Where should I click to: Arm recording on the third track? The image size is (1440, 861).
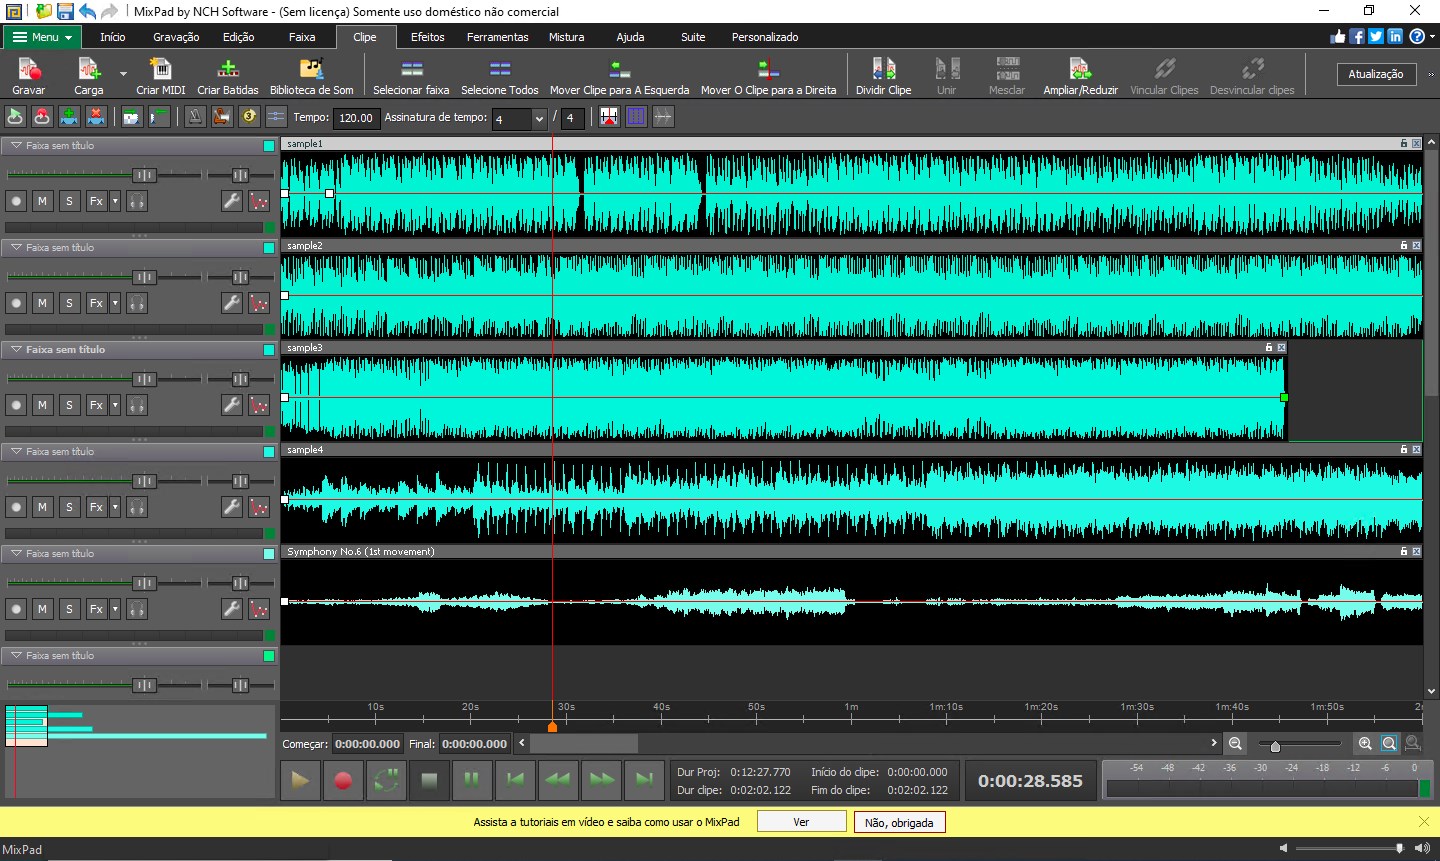click(16, 405)
